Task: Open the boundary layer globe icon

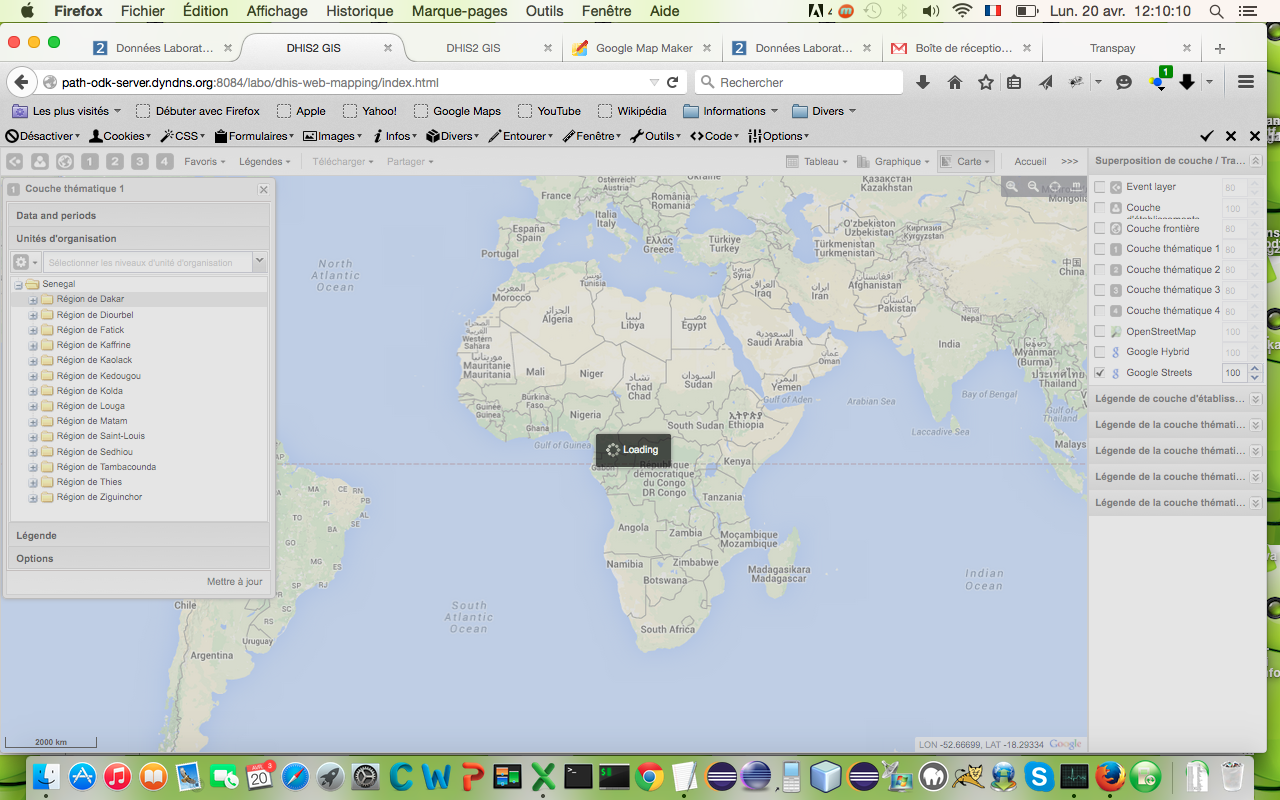Action: click(x=65, y=162)
